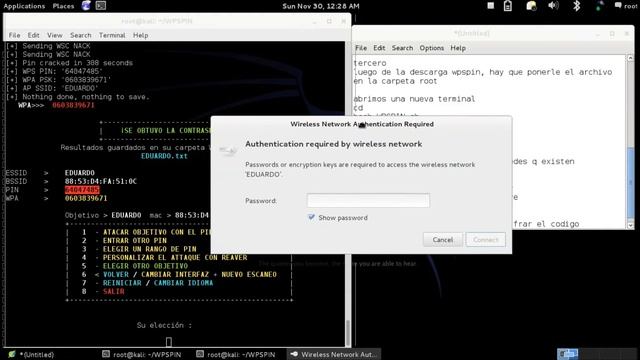
Task: Click editor scrollbar down arrow
Action: 630,225
